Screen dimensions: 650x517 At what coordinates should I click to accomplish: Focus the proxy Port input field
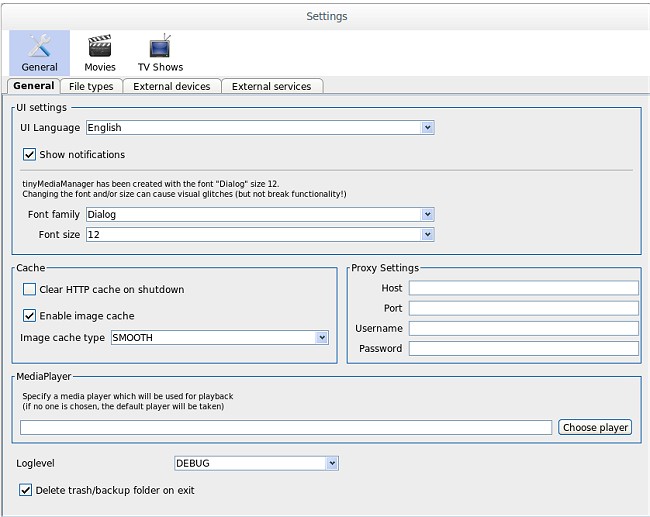coord(523,308)
